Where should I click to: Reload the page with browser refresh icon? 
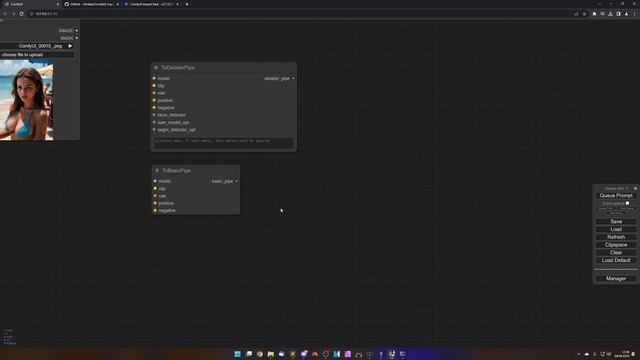(x=22, y=14)
